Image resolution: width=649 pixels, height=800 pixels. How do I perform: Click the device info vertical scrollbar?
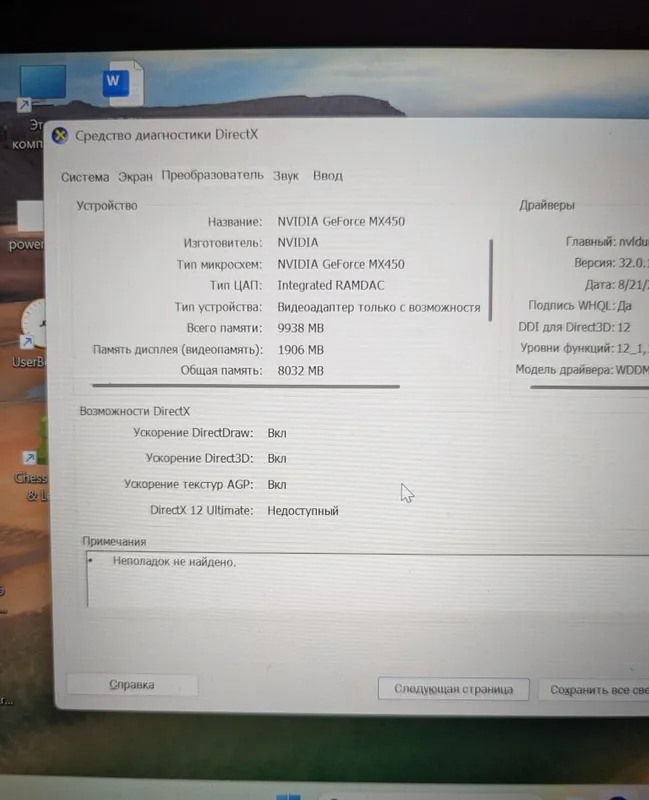(491, 280)
